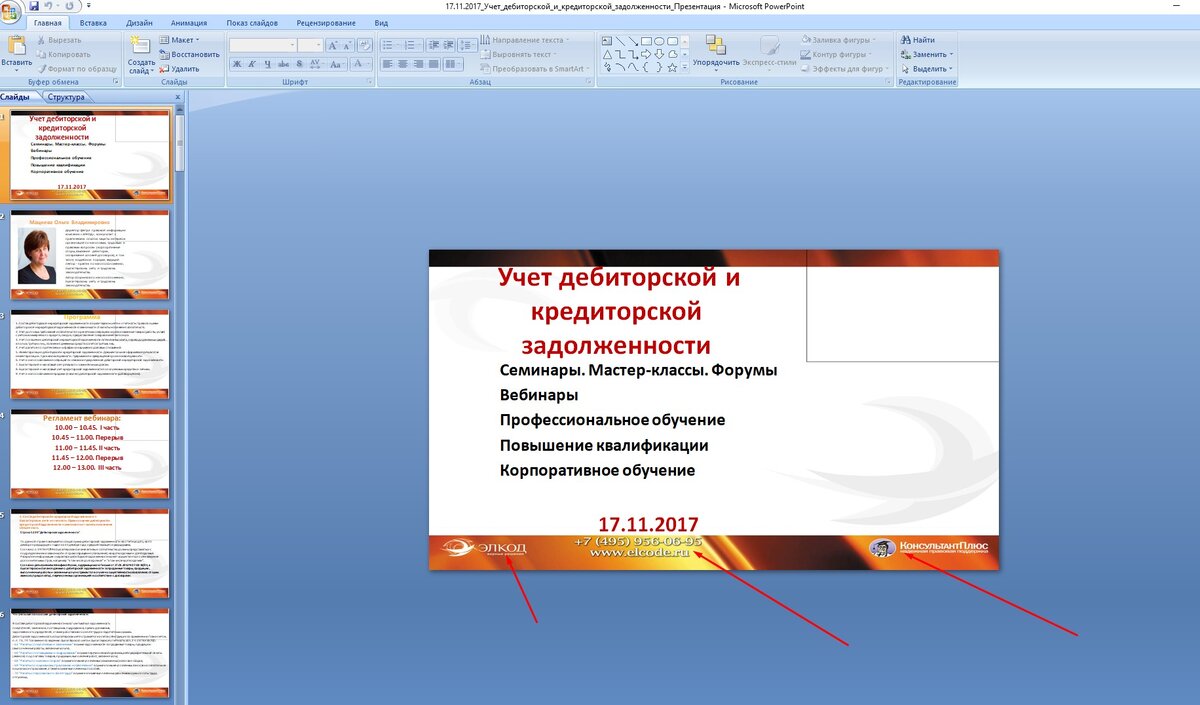
Task: Open the font size combo box
Action: coord(310,45)
